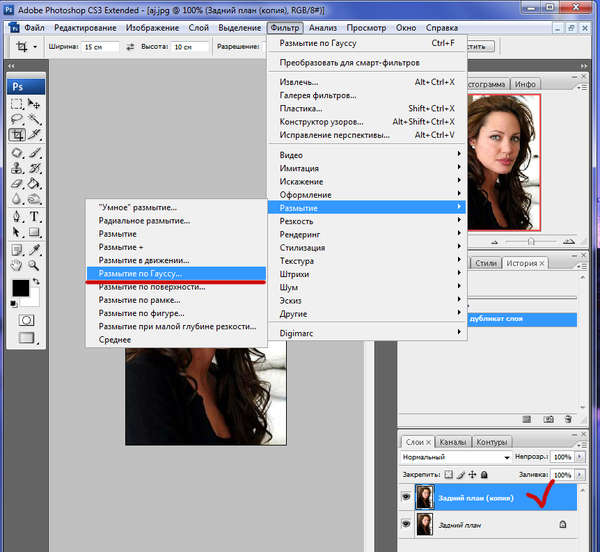This screenshot has width=600, height=552.
Task: Select the Lasso tool
Action: click(x=17, y=119)
